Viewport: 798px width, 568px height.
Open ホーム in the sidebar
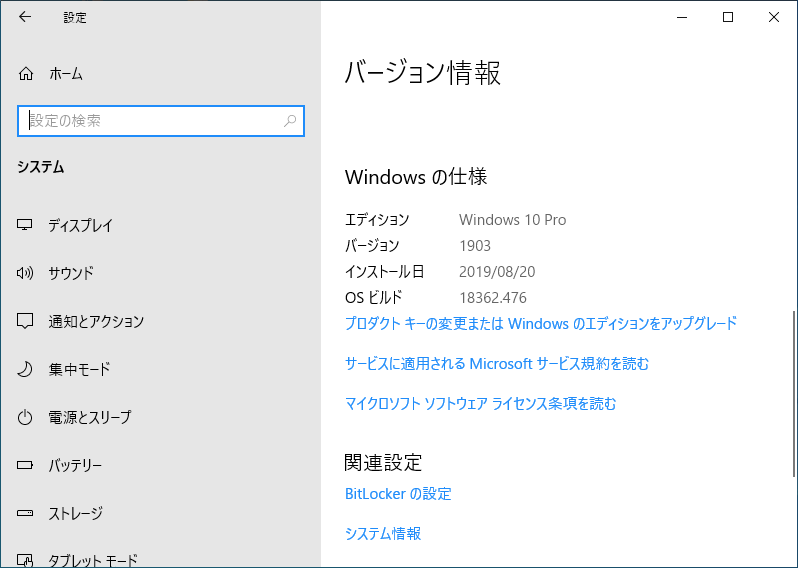(66, 74)
